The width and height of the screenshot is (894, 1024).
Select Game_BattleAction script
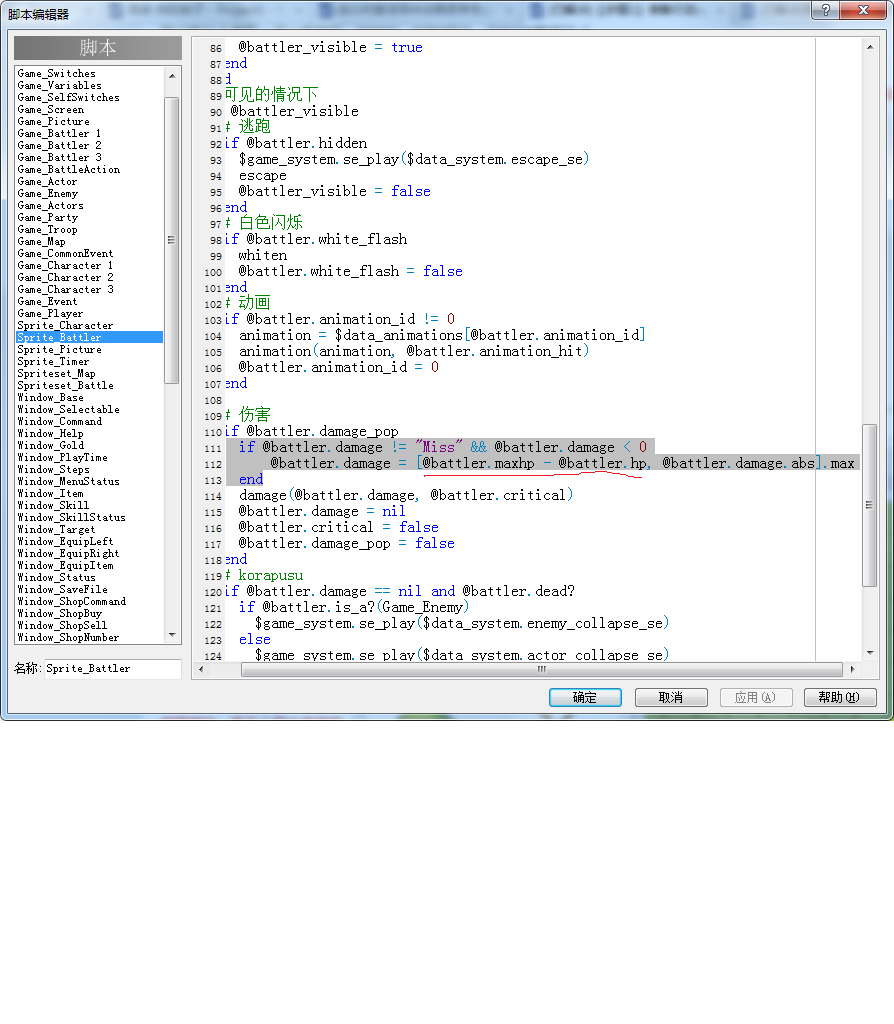pyautogui.click(x=69, y=170)
